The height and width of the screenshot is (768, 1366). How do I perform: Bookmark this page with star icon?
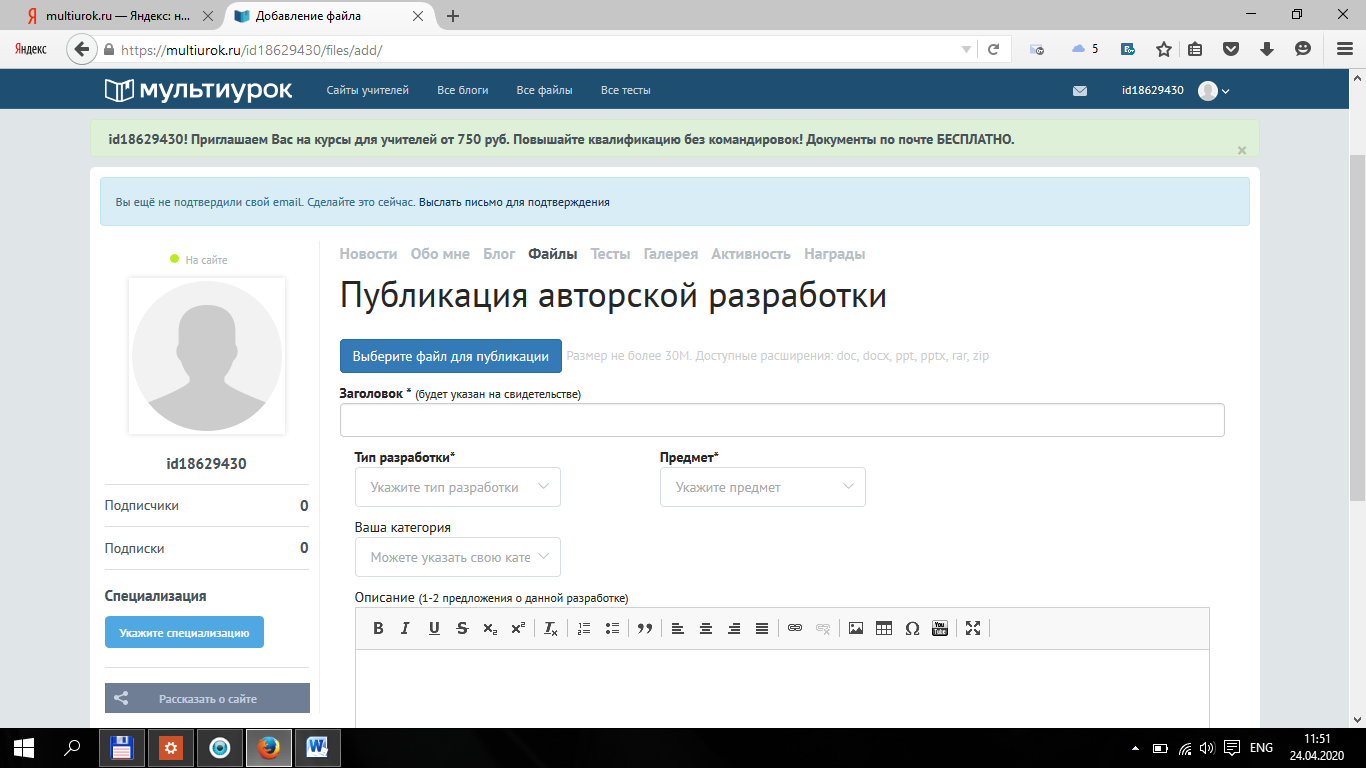pos(1164,49)
